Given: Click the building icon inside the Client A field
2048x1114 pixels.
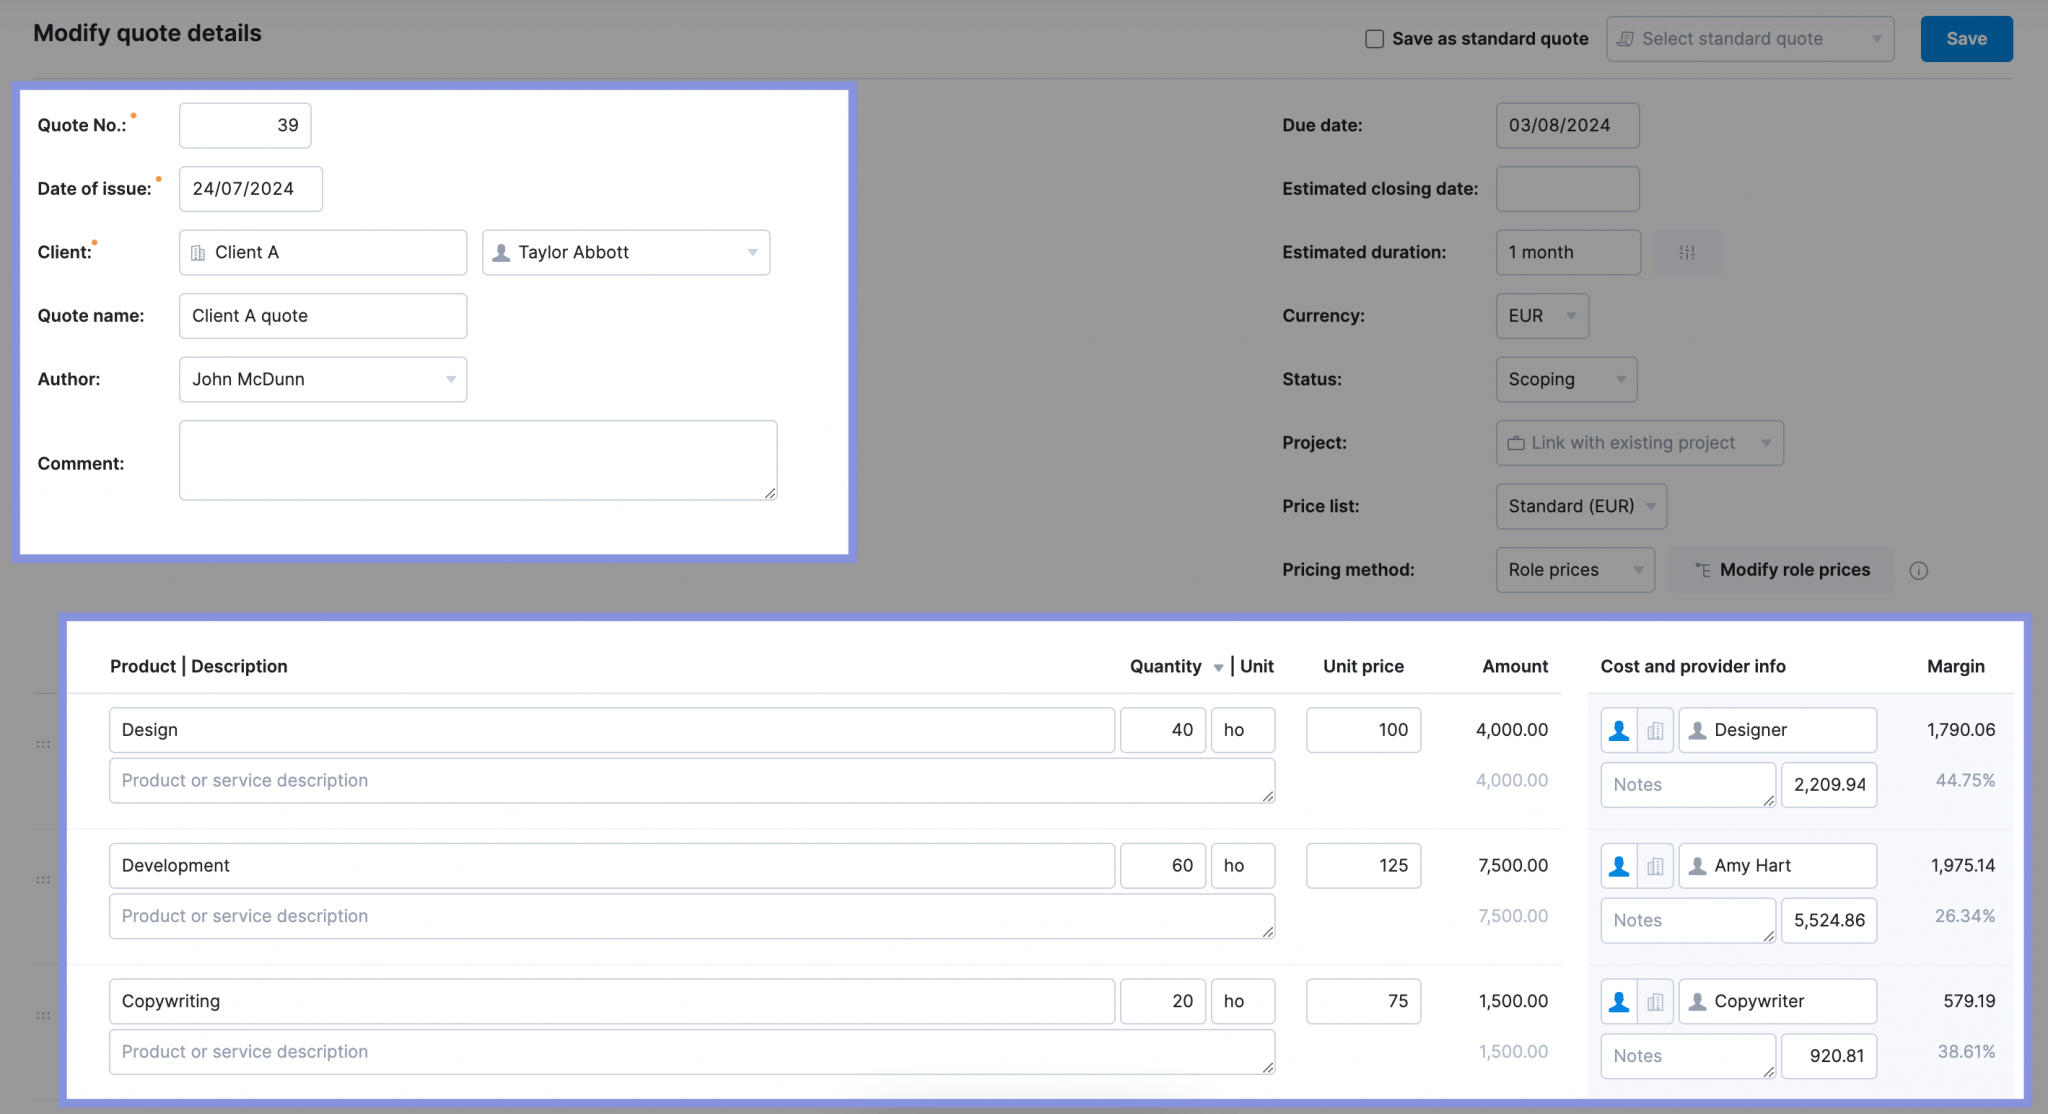Looking at the screenshot, I should pos(198,252).
